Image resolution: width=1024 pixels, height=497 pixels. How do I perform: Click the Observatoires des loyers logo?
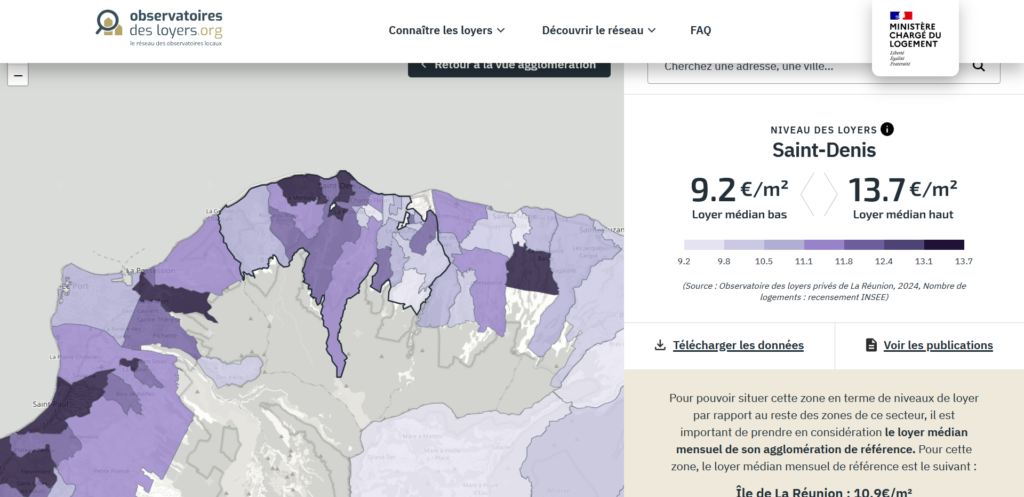pyautogui.click(x=160, y=30)
